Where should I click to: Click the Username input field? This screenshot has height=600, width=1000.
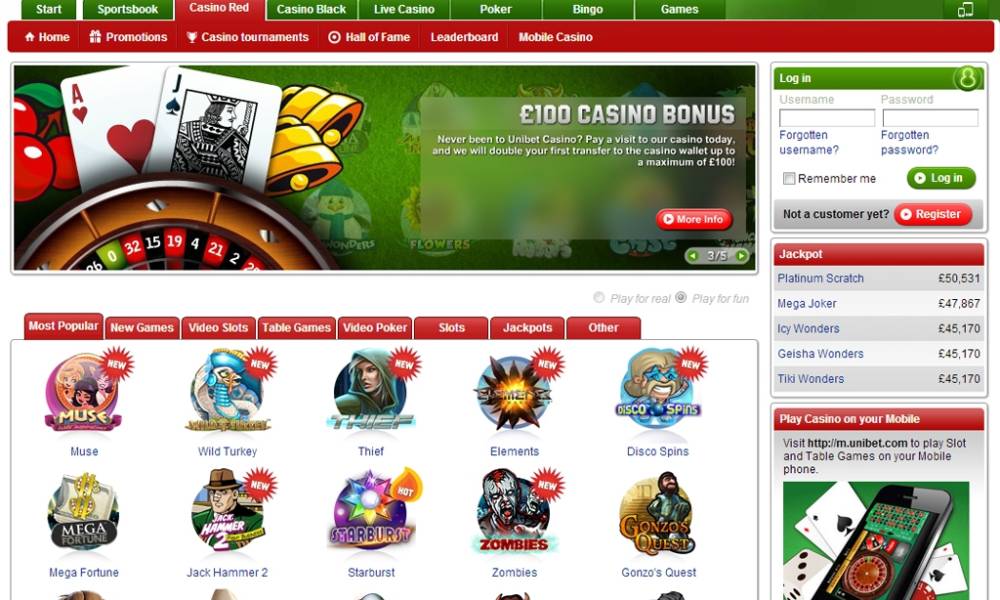(x=827, y=118)
